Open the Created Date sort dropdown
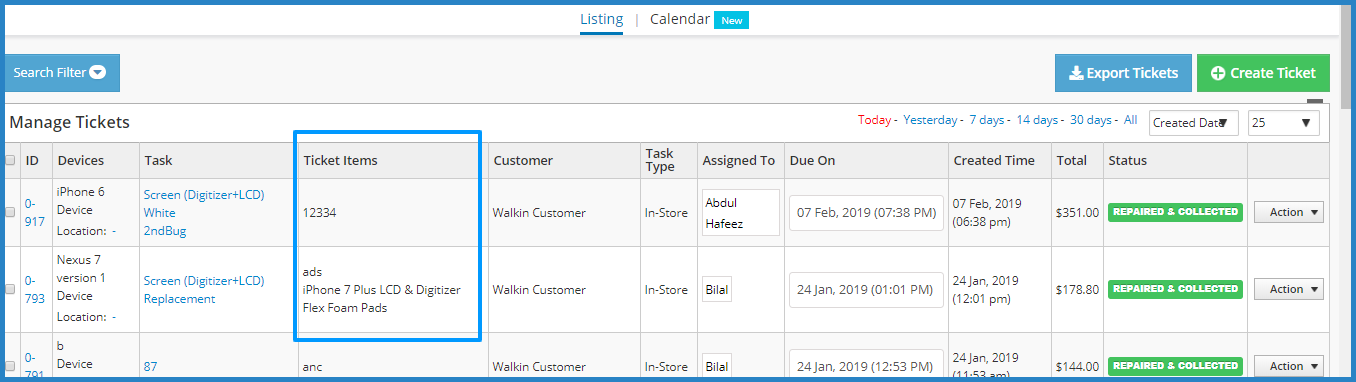 [x=1194, y=123]
